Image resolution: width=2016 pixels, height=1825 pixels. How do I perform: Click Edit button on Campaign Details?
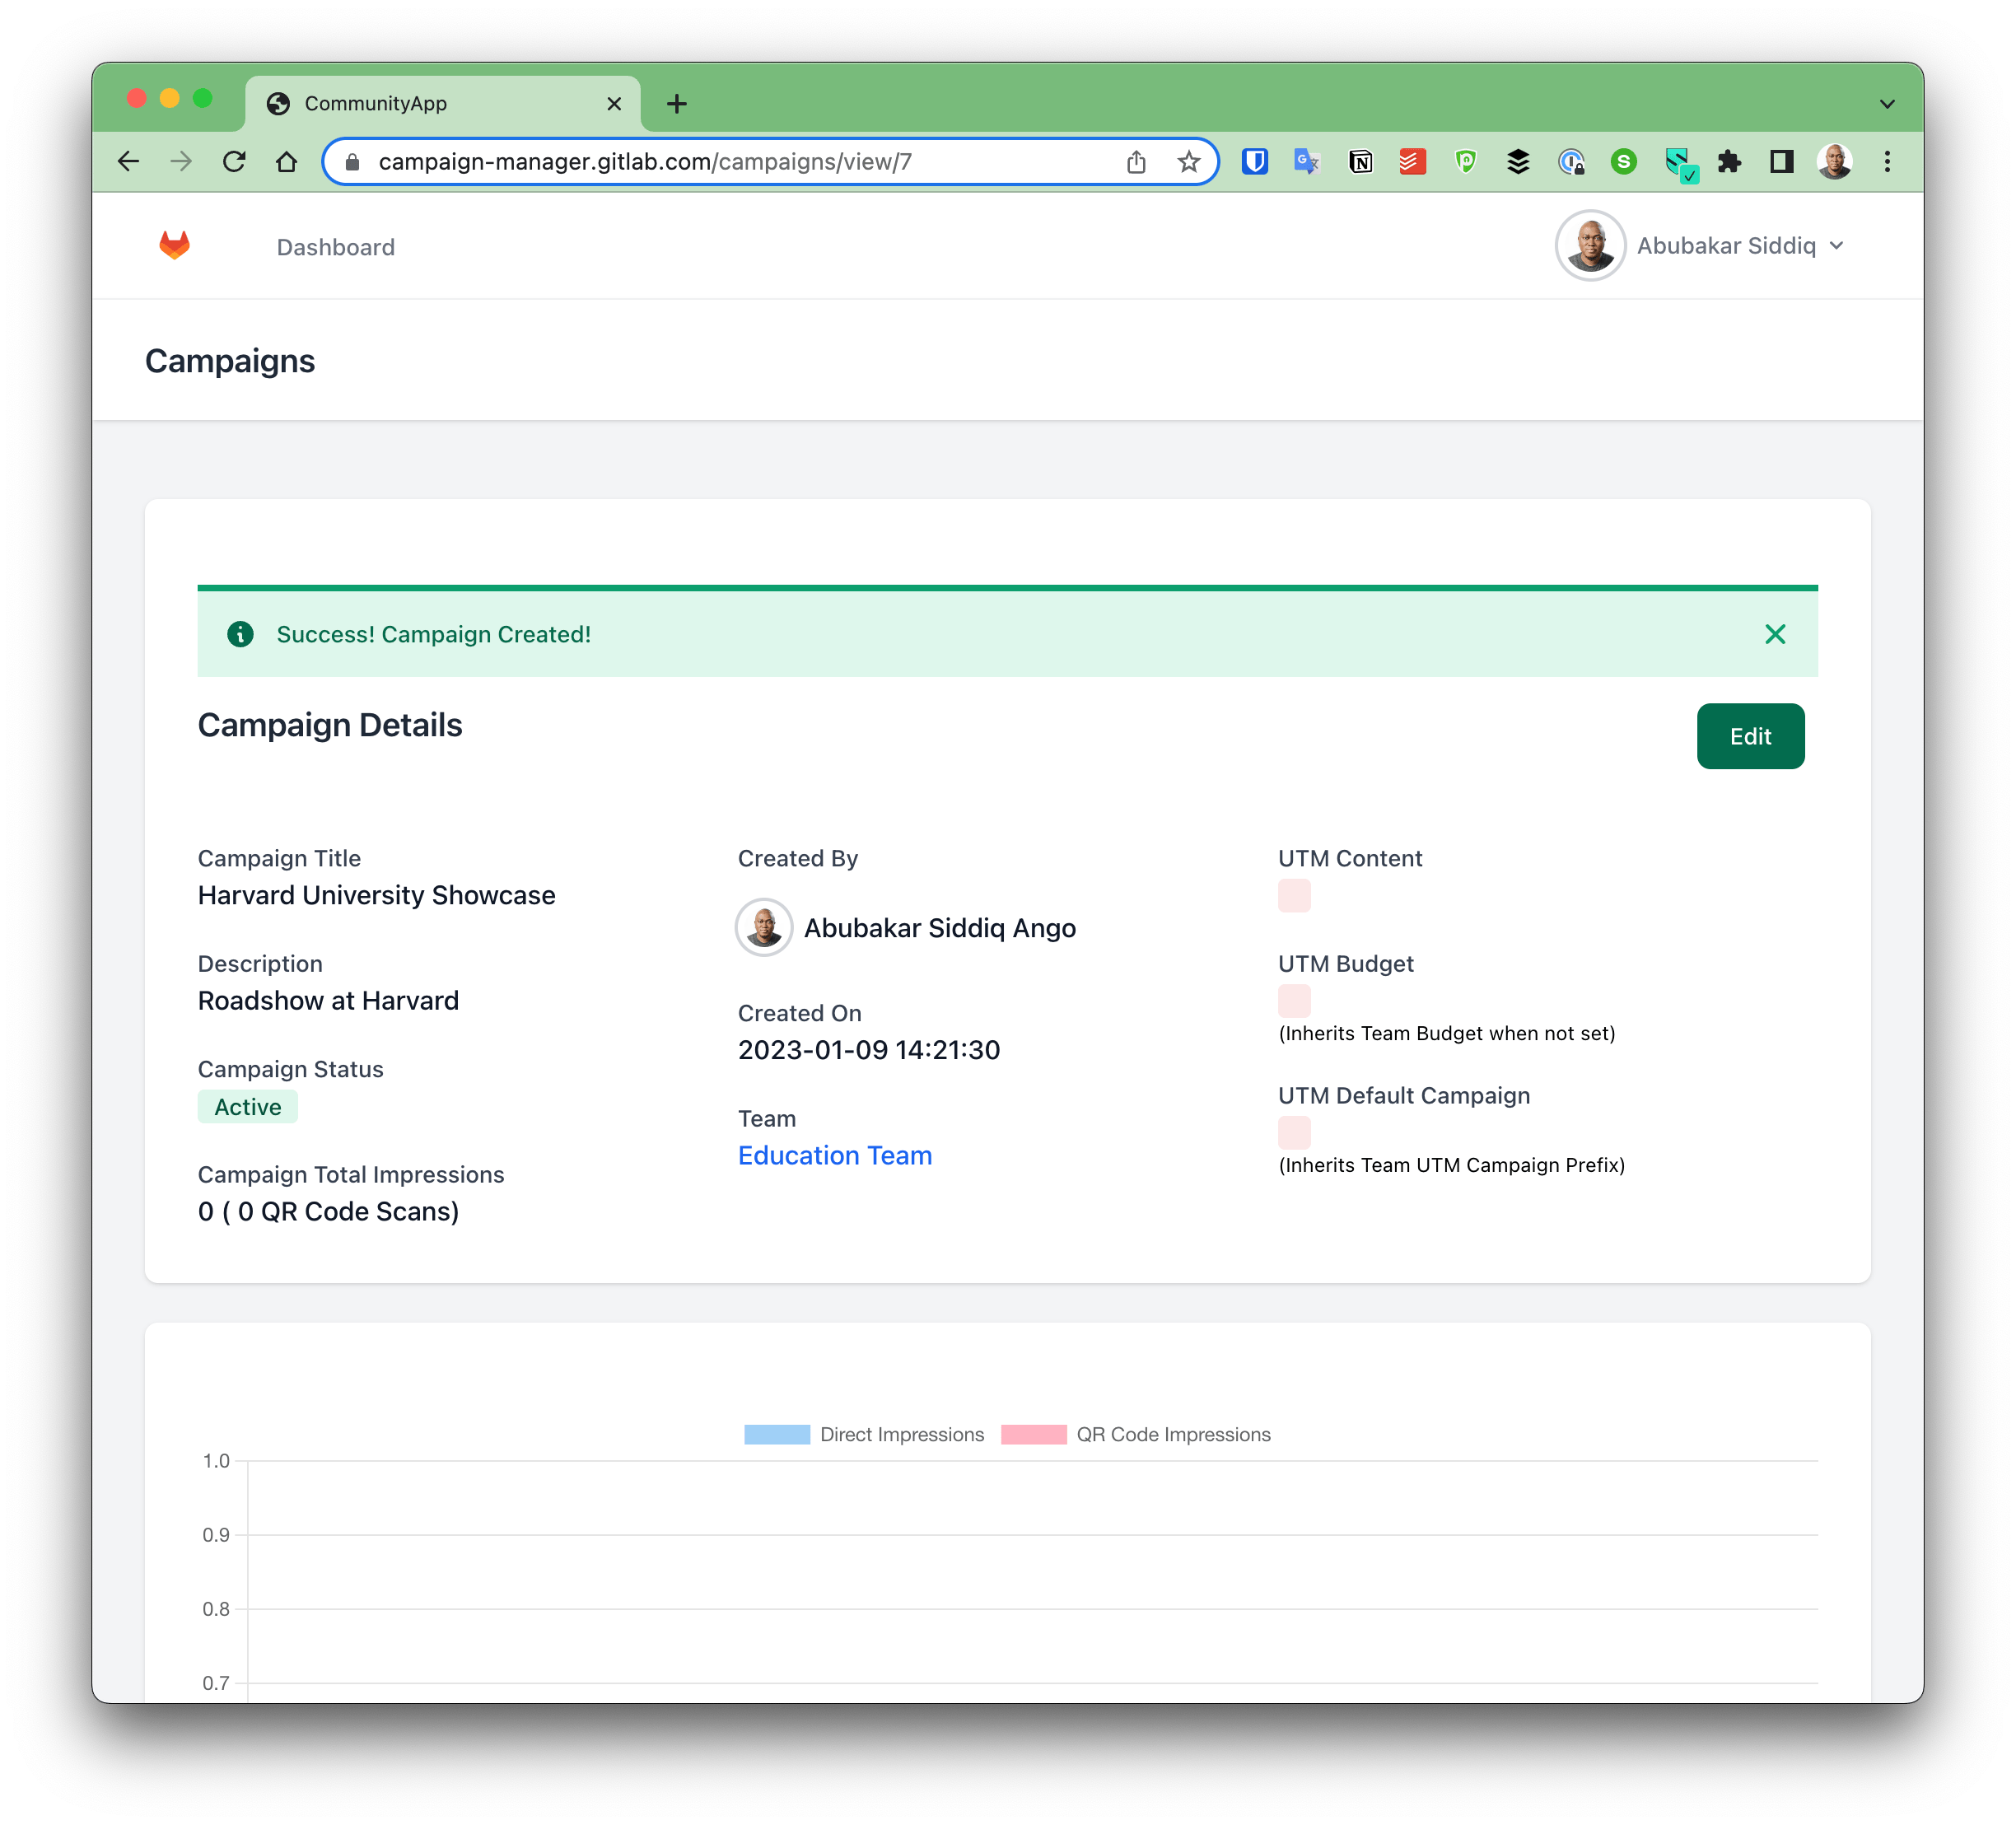point(1751,736)
